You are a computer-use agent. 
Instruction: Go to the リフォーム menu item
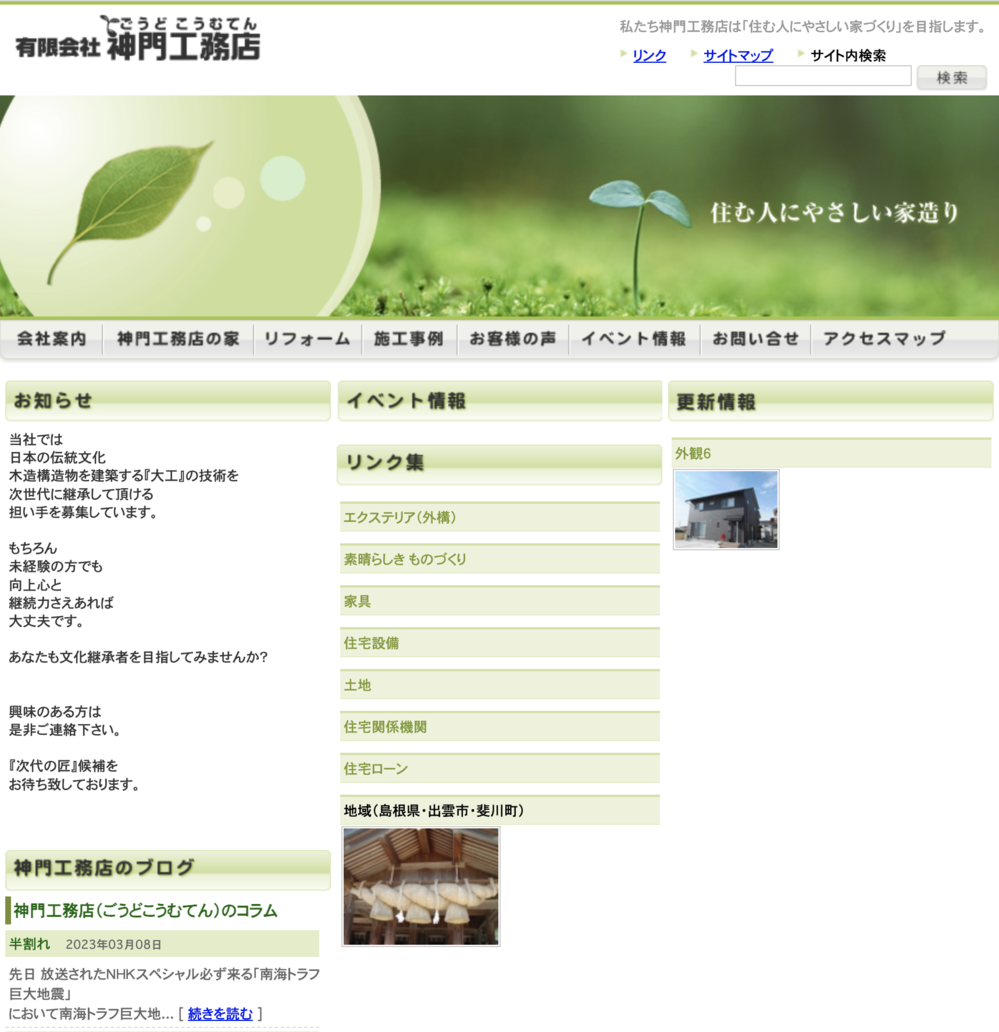pos(307,339)
